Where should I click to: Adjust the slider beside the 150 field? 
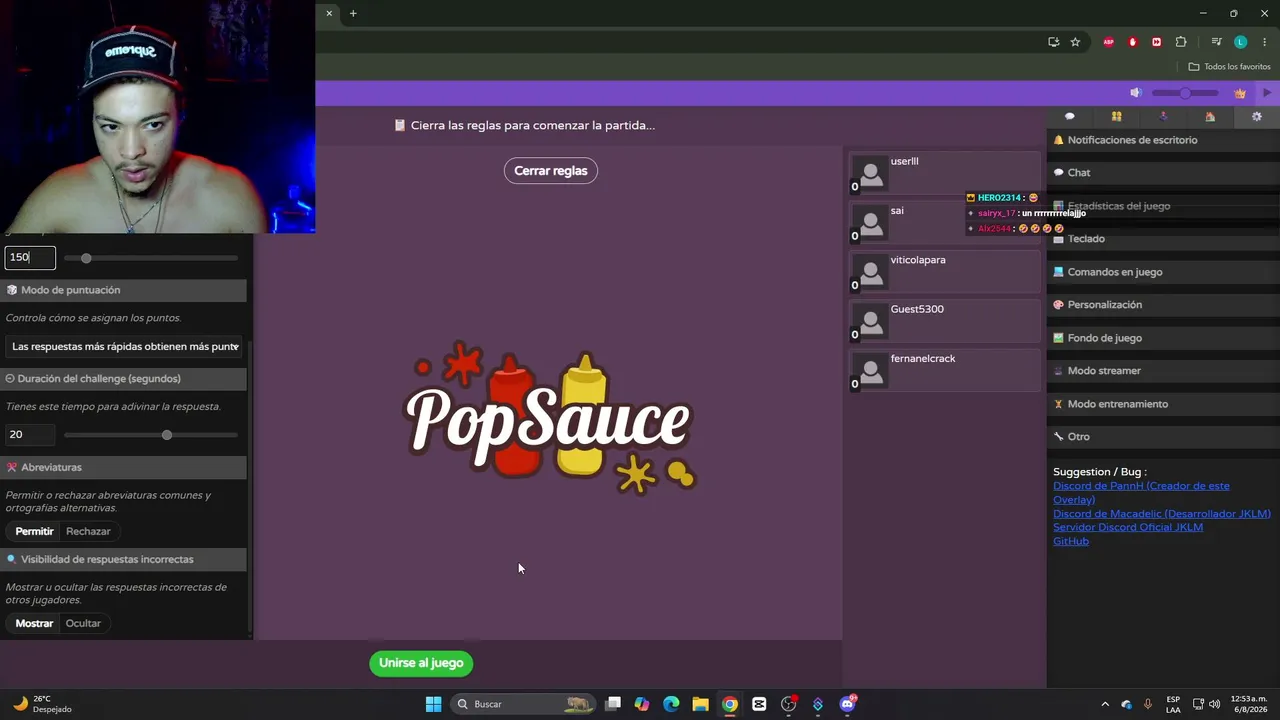point(151,258)
